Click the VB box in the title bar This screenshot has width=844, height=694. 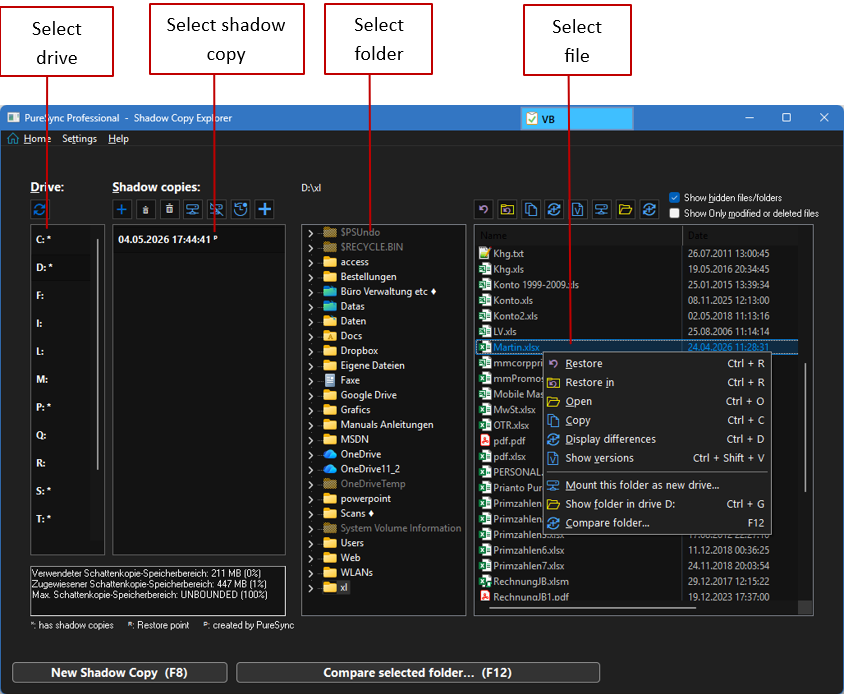pos(576,118)
